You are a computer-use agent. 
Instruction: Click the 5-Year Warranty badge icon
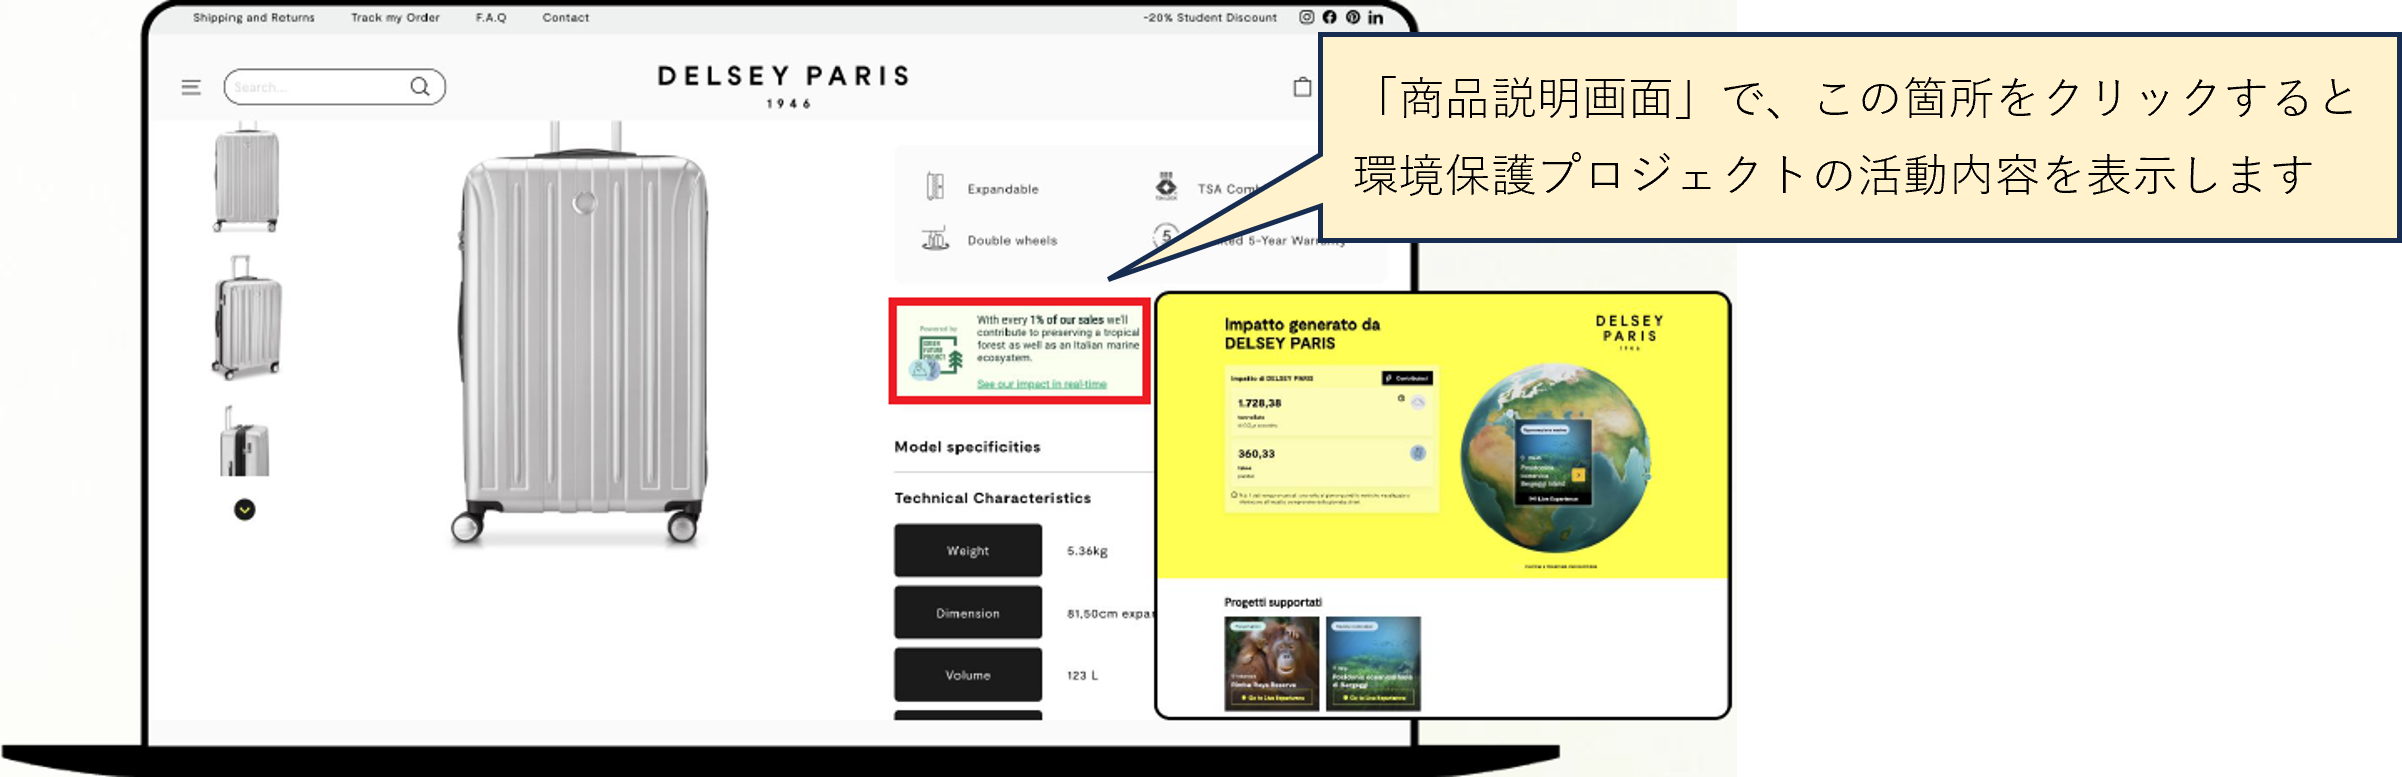[1166, 236]
